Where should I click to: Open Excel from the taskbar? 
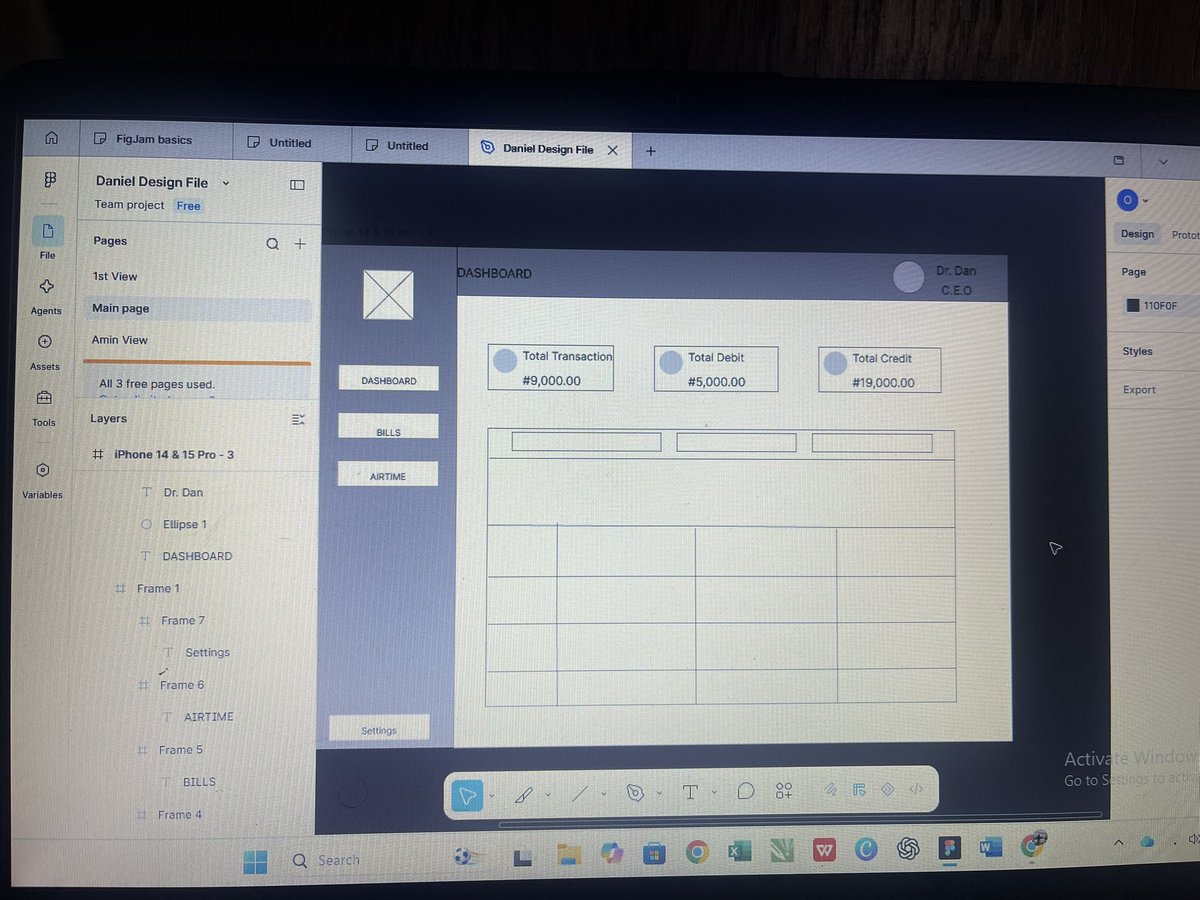click(x=738, y=852)
